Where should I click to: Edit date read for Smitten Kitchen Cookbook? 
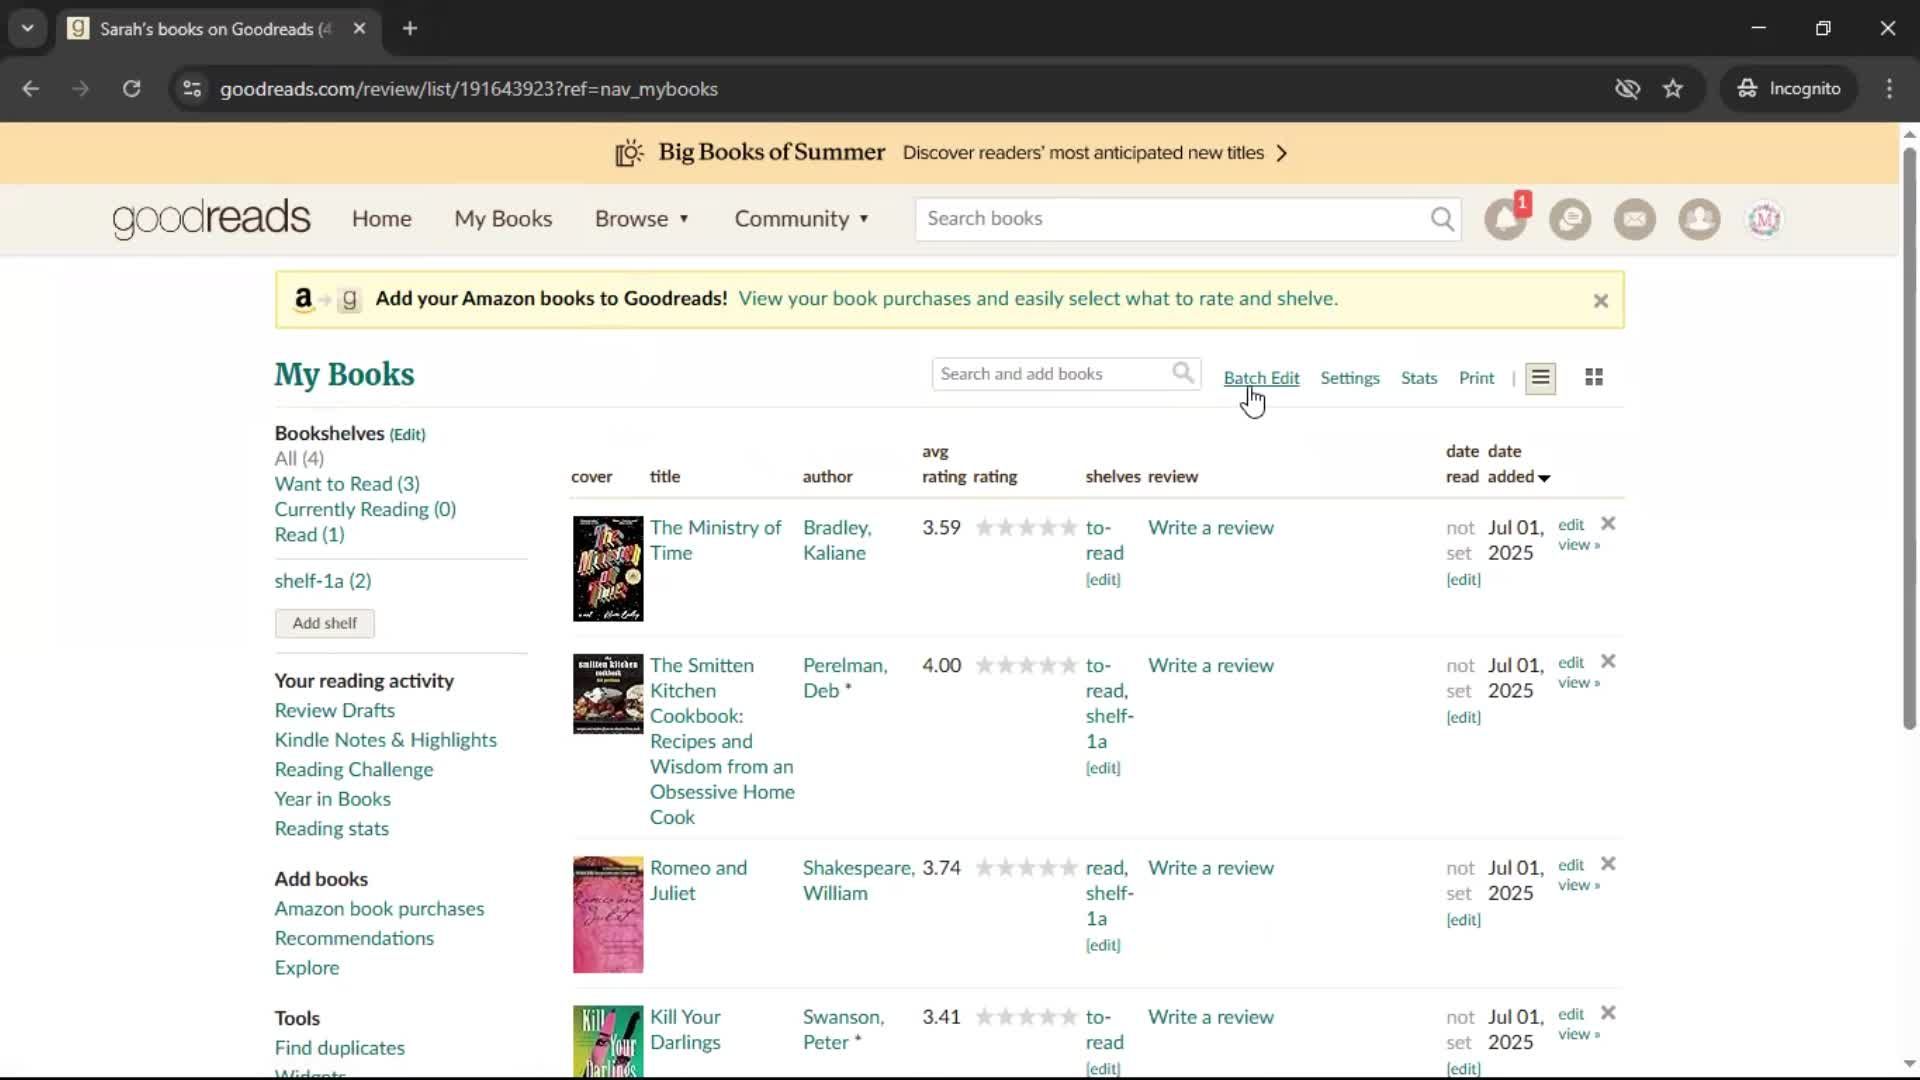(1463, 717)
